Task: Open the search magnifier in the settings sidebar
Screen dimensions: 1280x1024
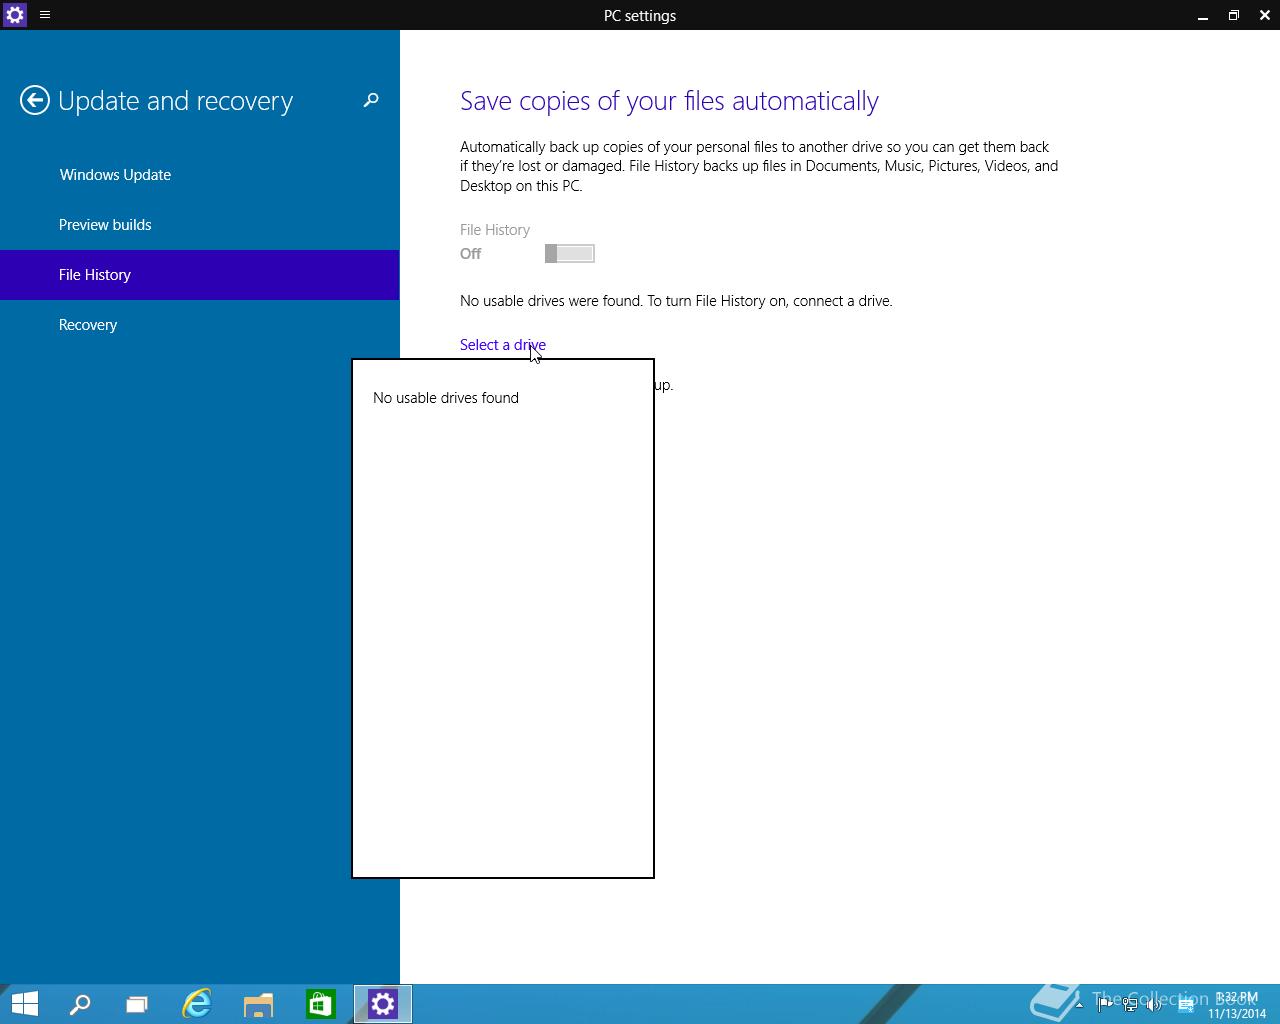Action: 371,100
